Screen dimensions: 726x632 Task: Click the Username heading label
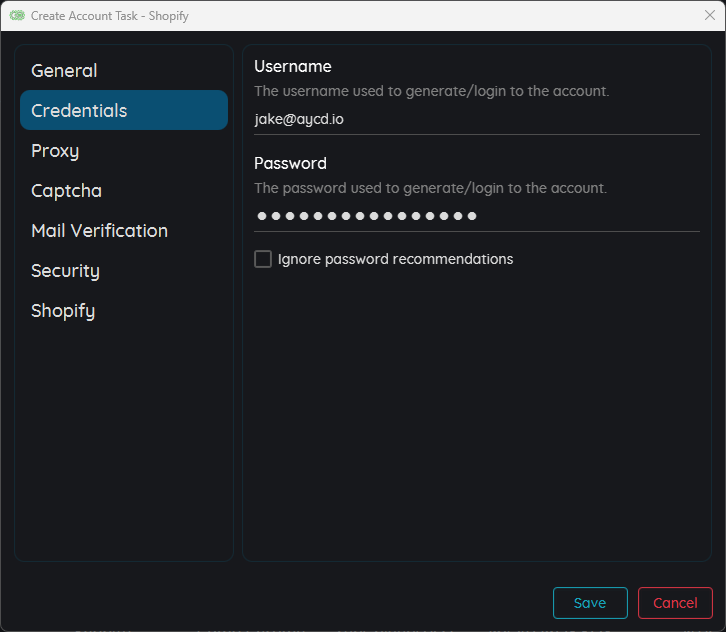(293, 66)
